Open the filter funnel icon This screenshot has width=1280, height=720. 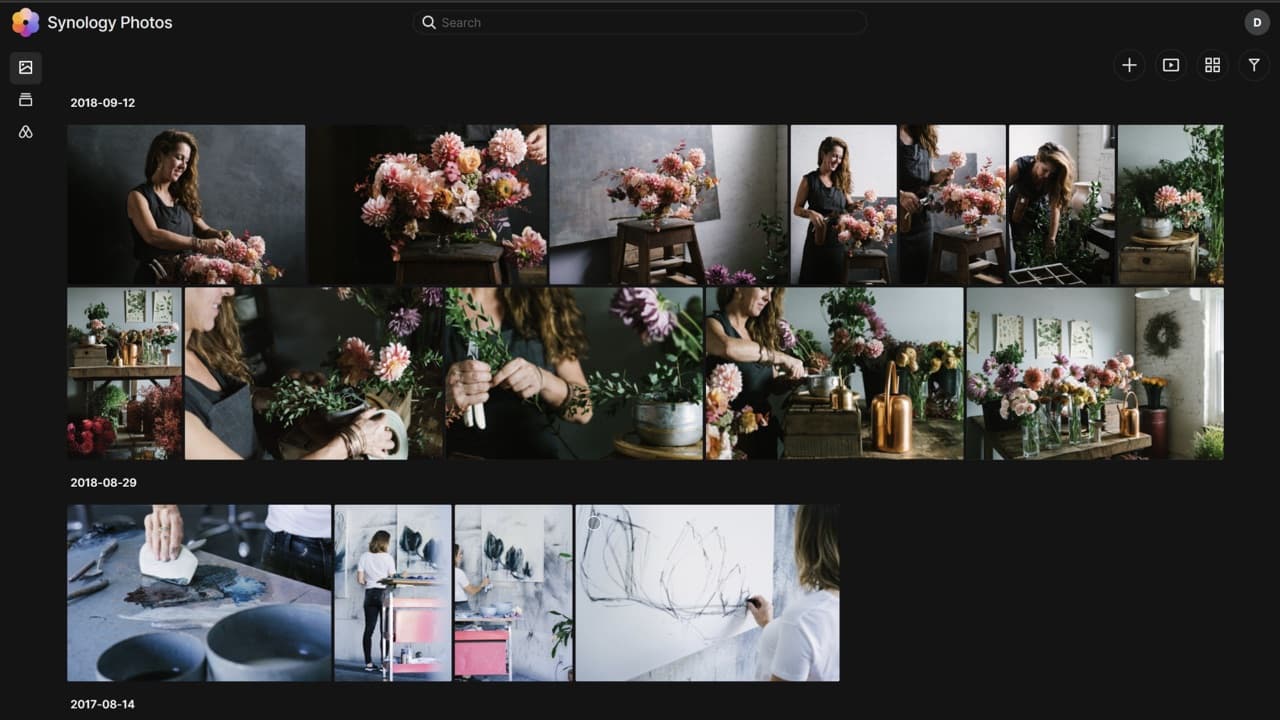point(1254,65)
